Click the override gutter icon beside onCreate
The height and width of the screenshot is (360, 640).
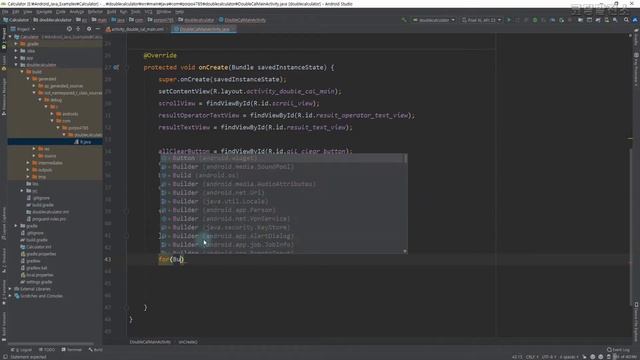coord(116,67)
